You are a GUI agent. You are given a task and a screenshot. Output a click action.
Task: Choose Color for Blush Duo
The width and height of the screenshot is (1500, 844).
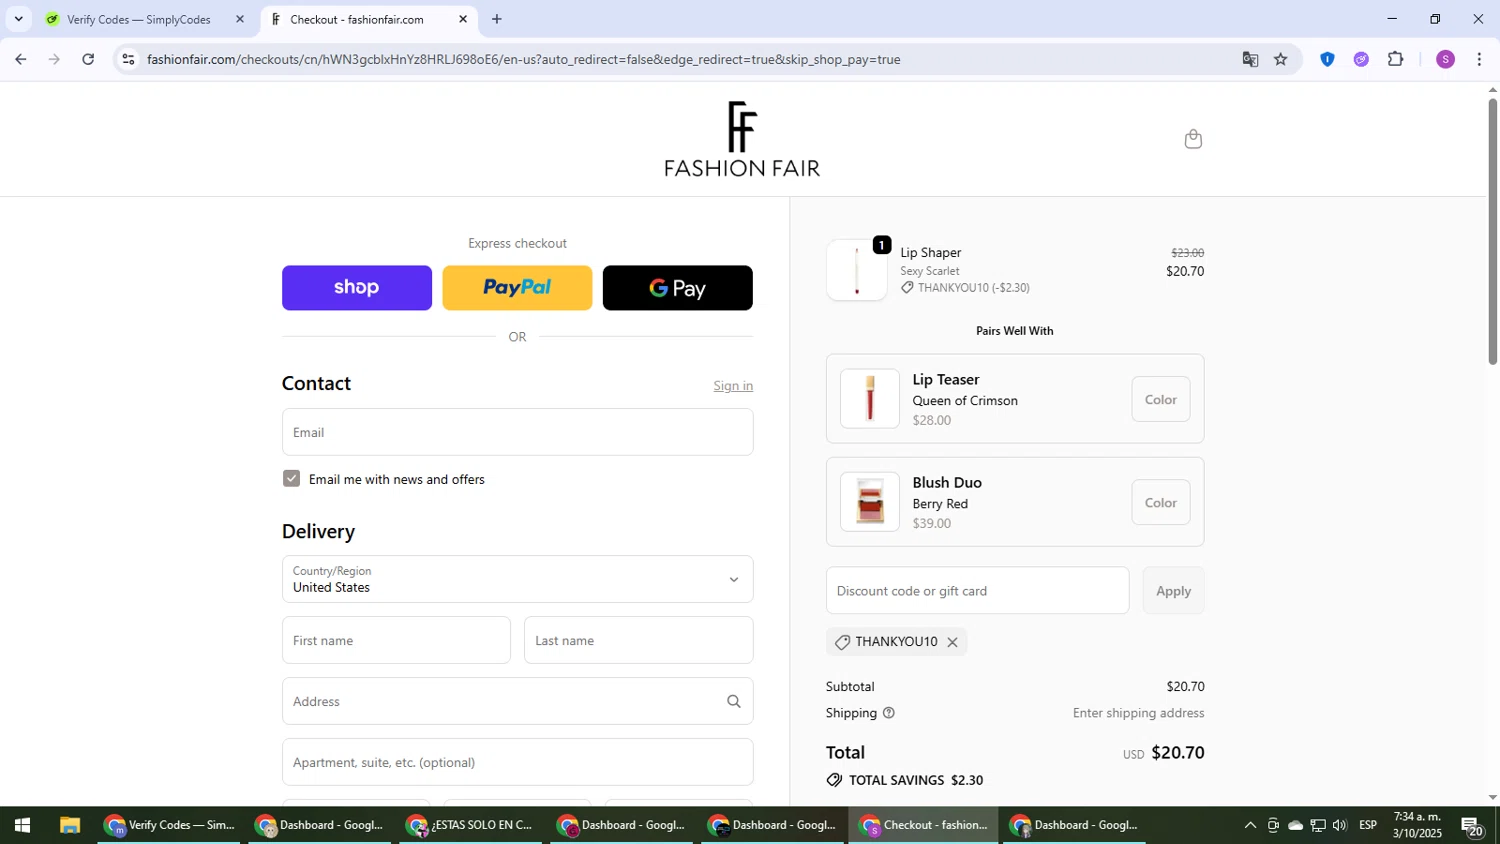point(1160,502)
